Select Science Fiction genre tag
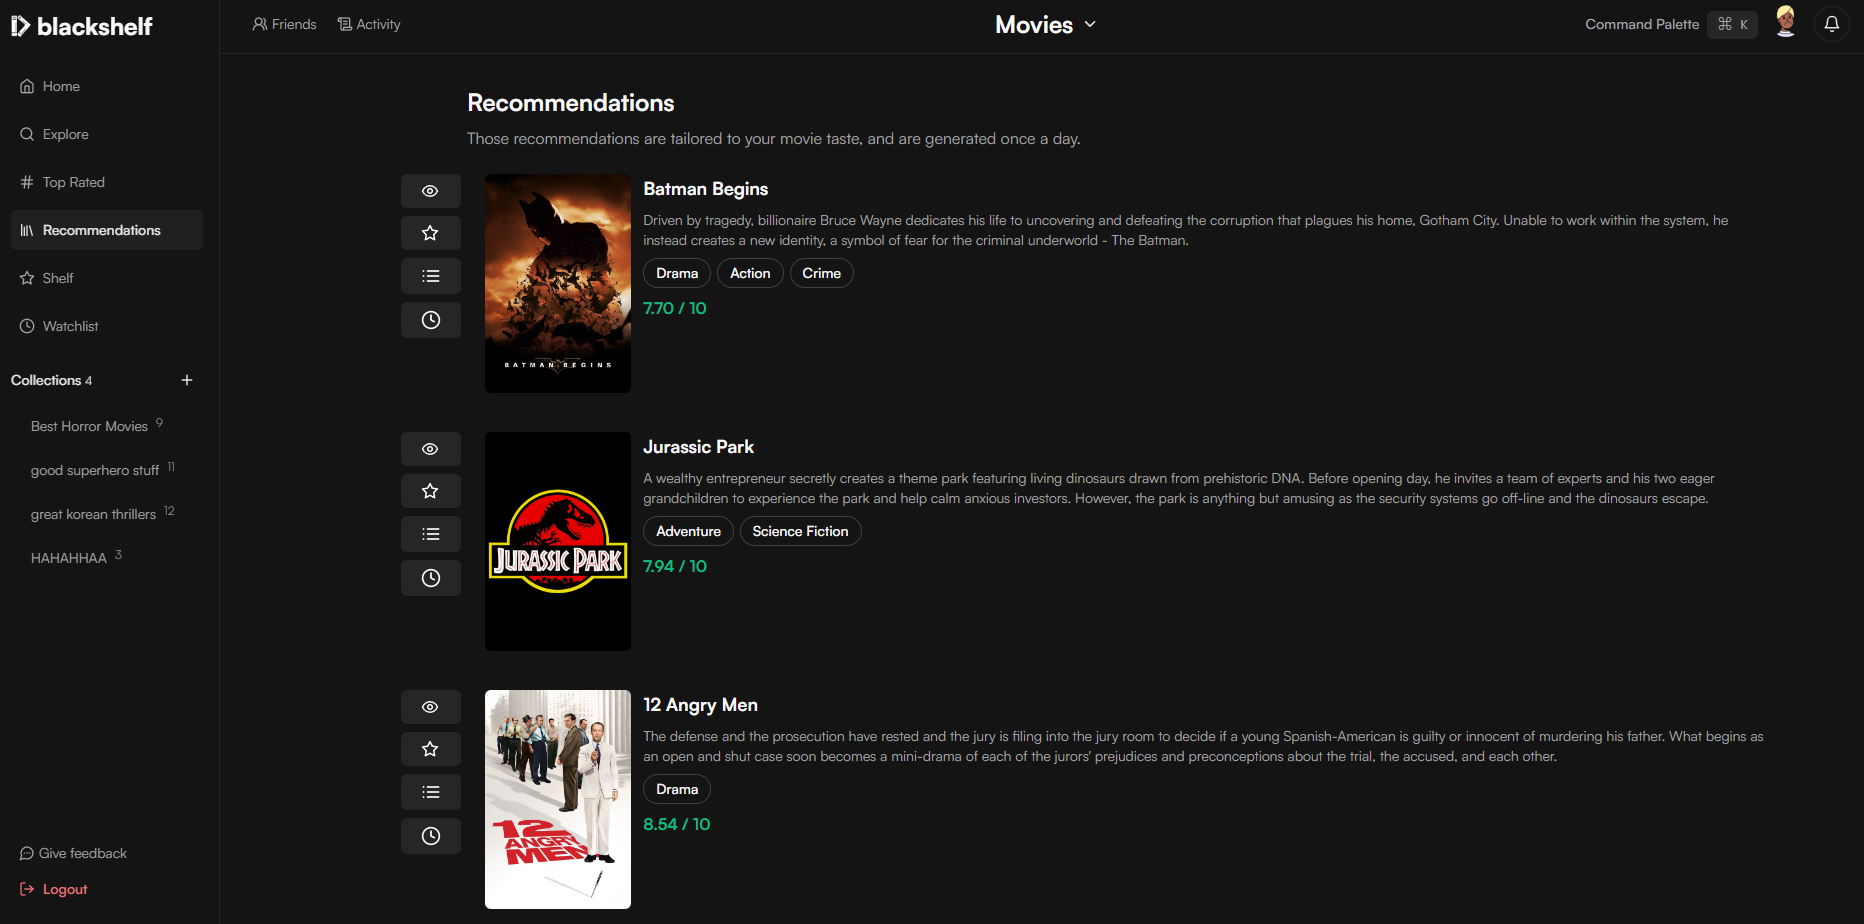This screenshot has width=1864, height=924. click(800, 531)
